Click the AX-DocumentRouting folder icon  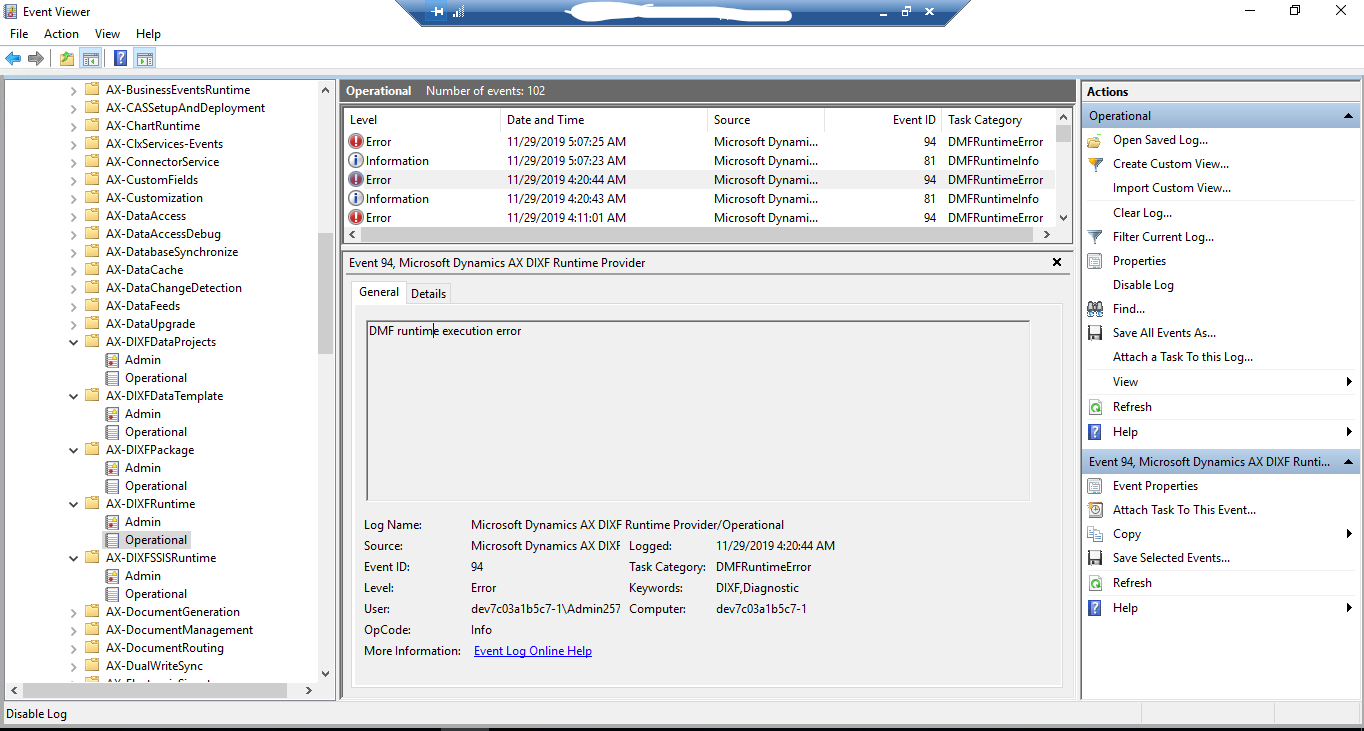click(93, 648)
